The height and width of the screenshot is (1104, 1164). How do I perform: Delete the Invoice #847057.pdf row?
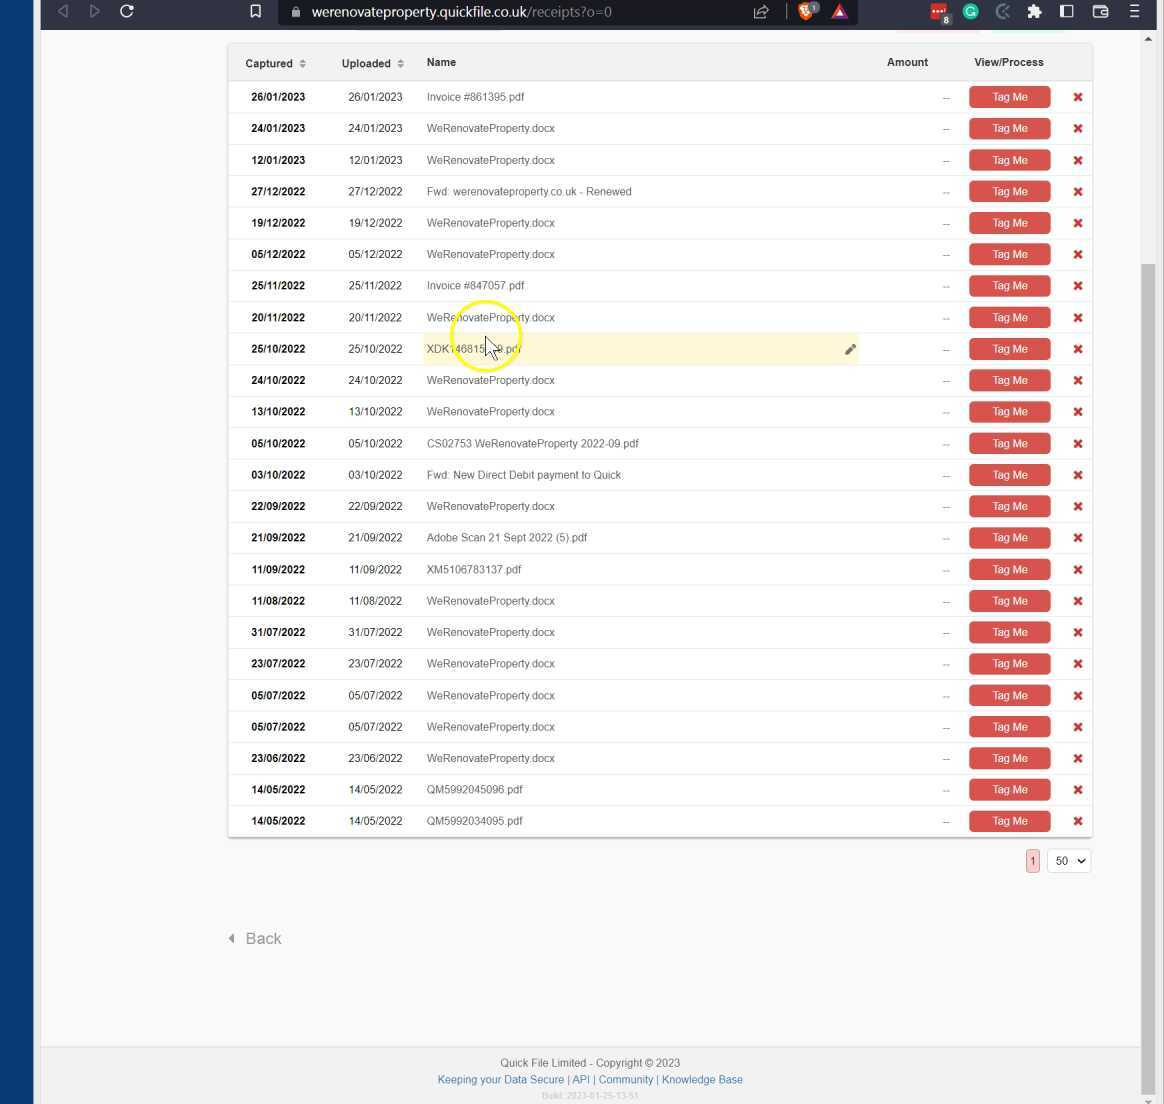click(x=1078, y=286)
